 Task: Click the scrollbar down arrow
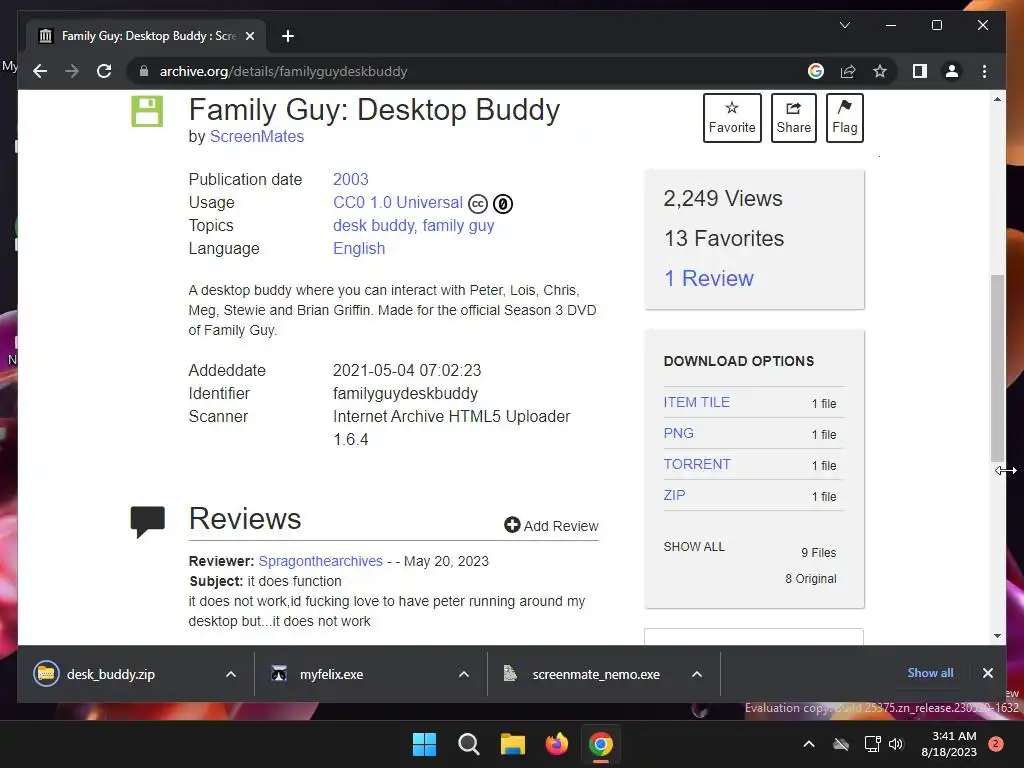[x=997, y=635]
